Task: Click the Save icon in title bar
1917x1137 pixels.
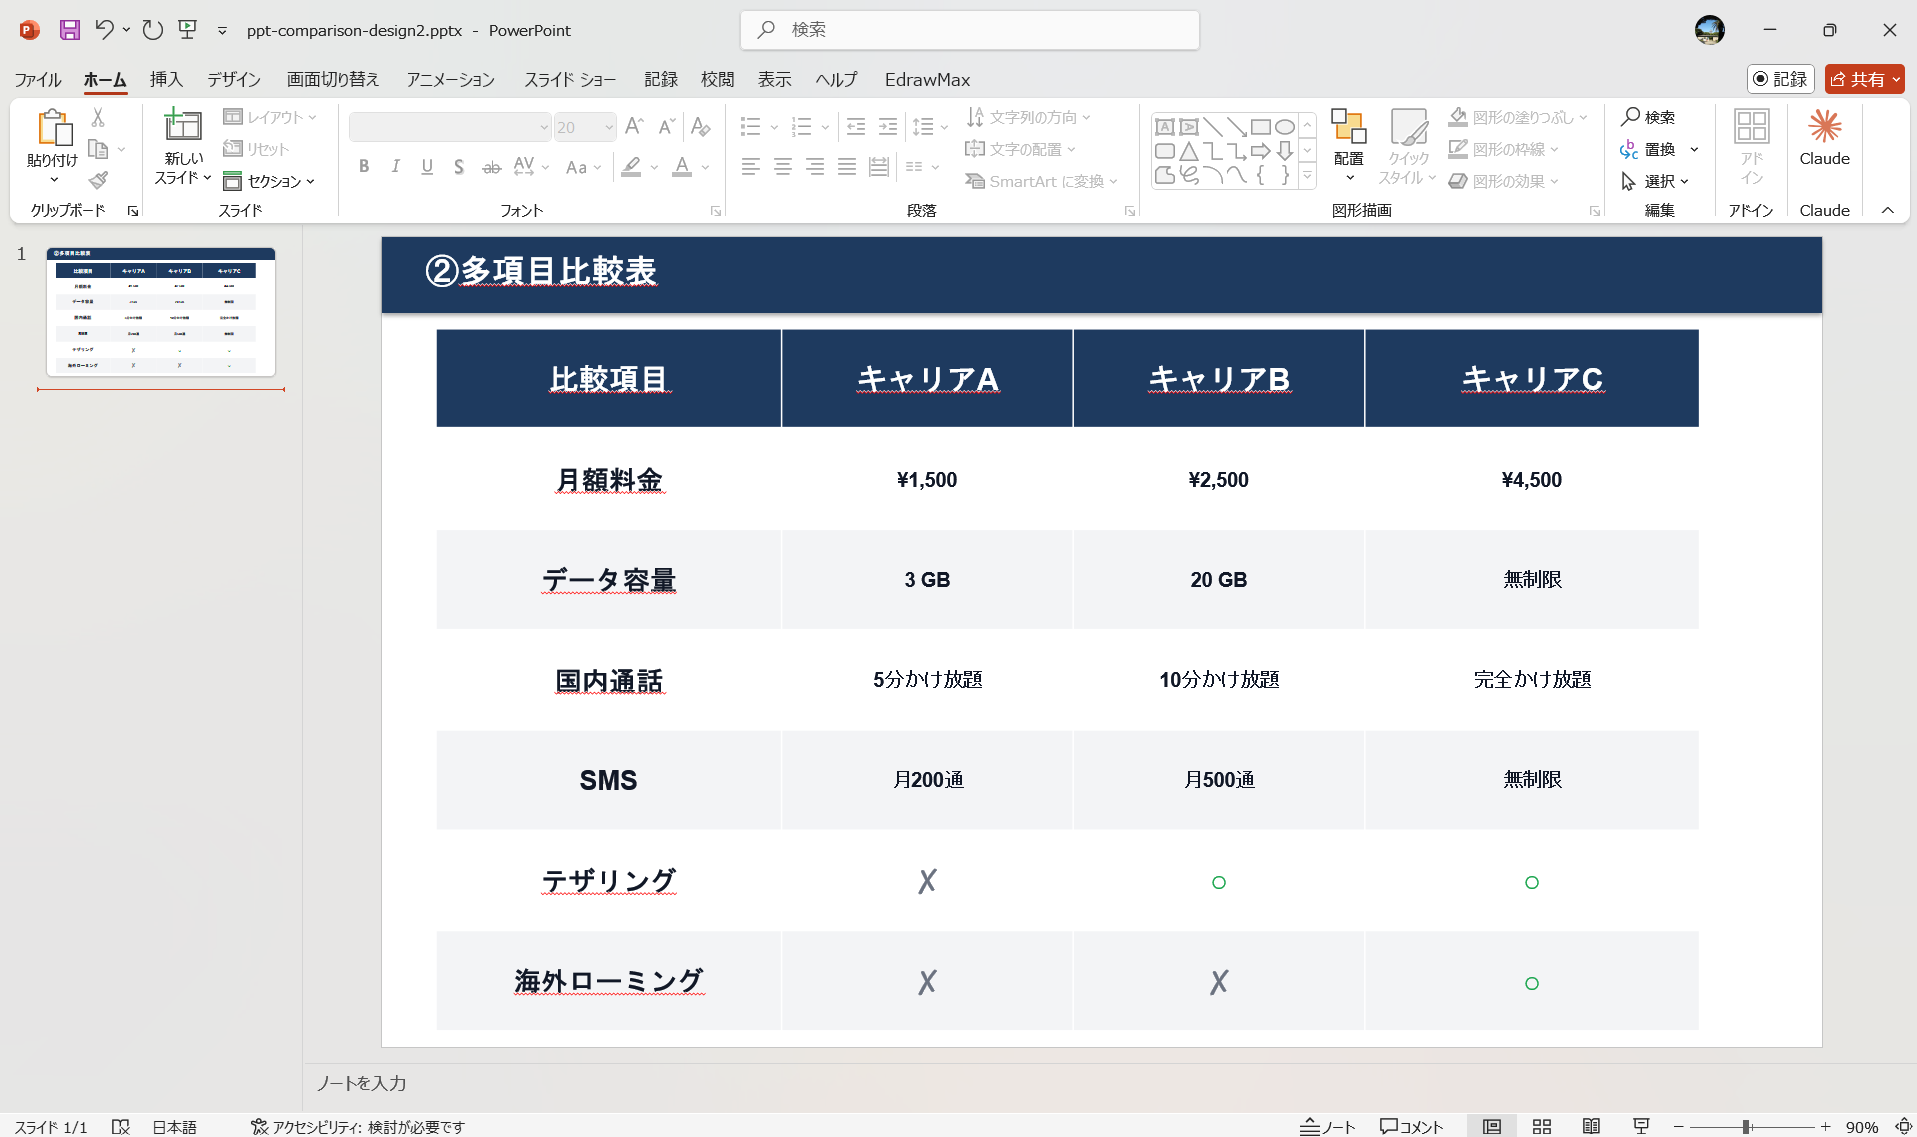Action: (x=69, y=30)
